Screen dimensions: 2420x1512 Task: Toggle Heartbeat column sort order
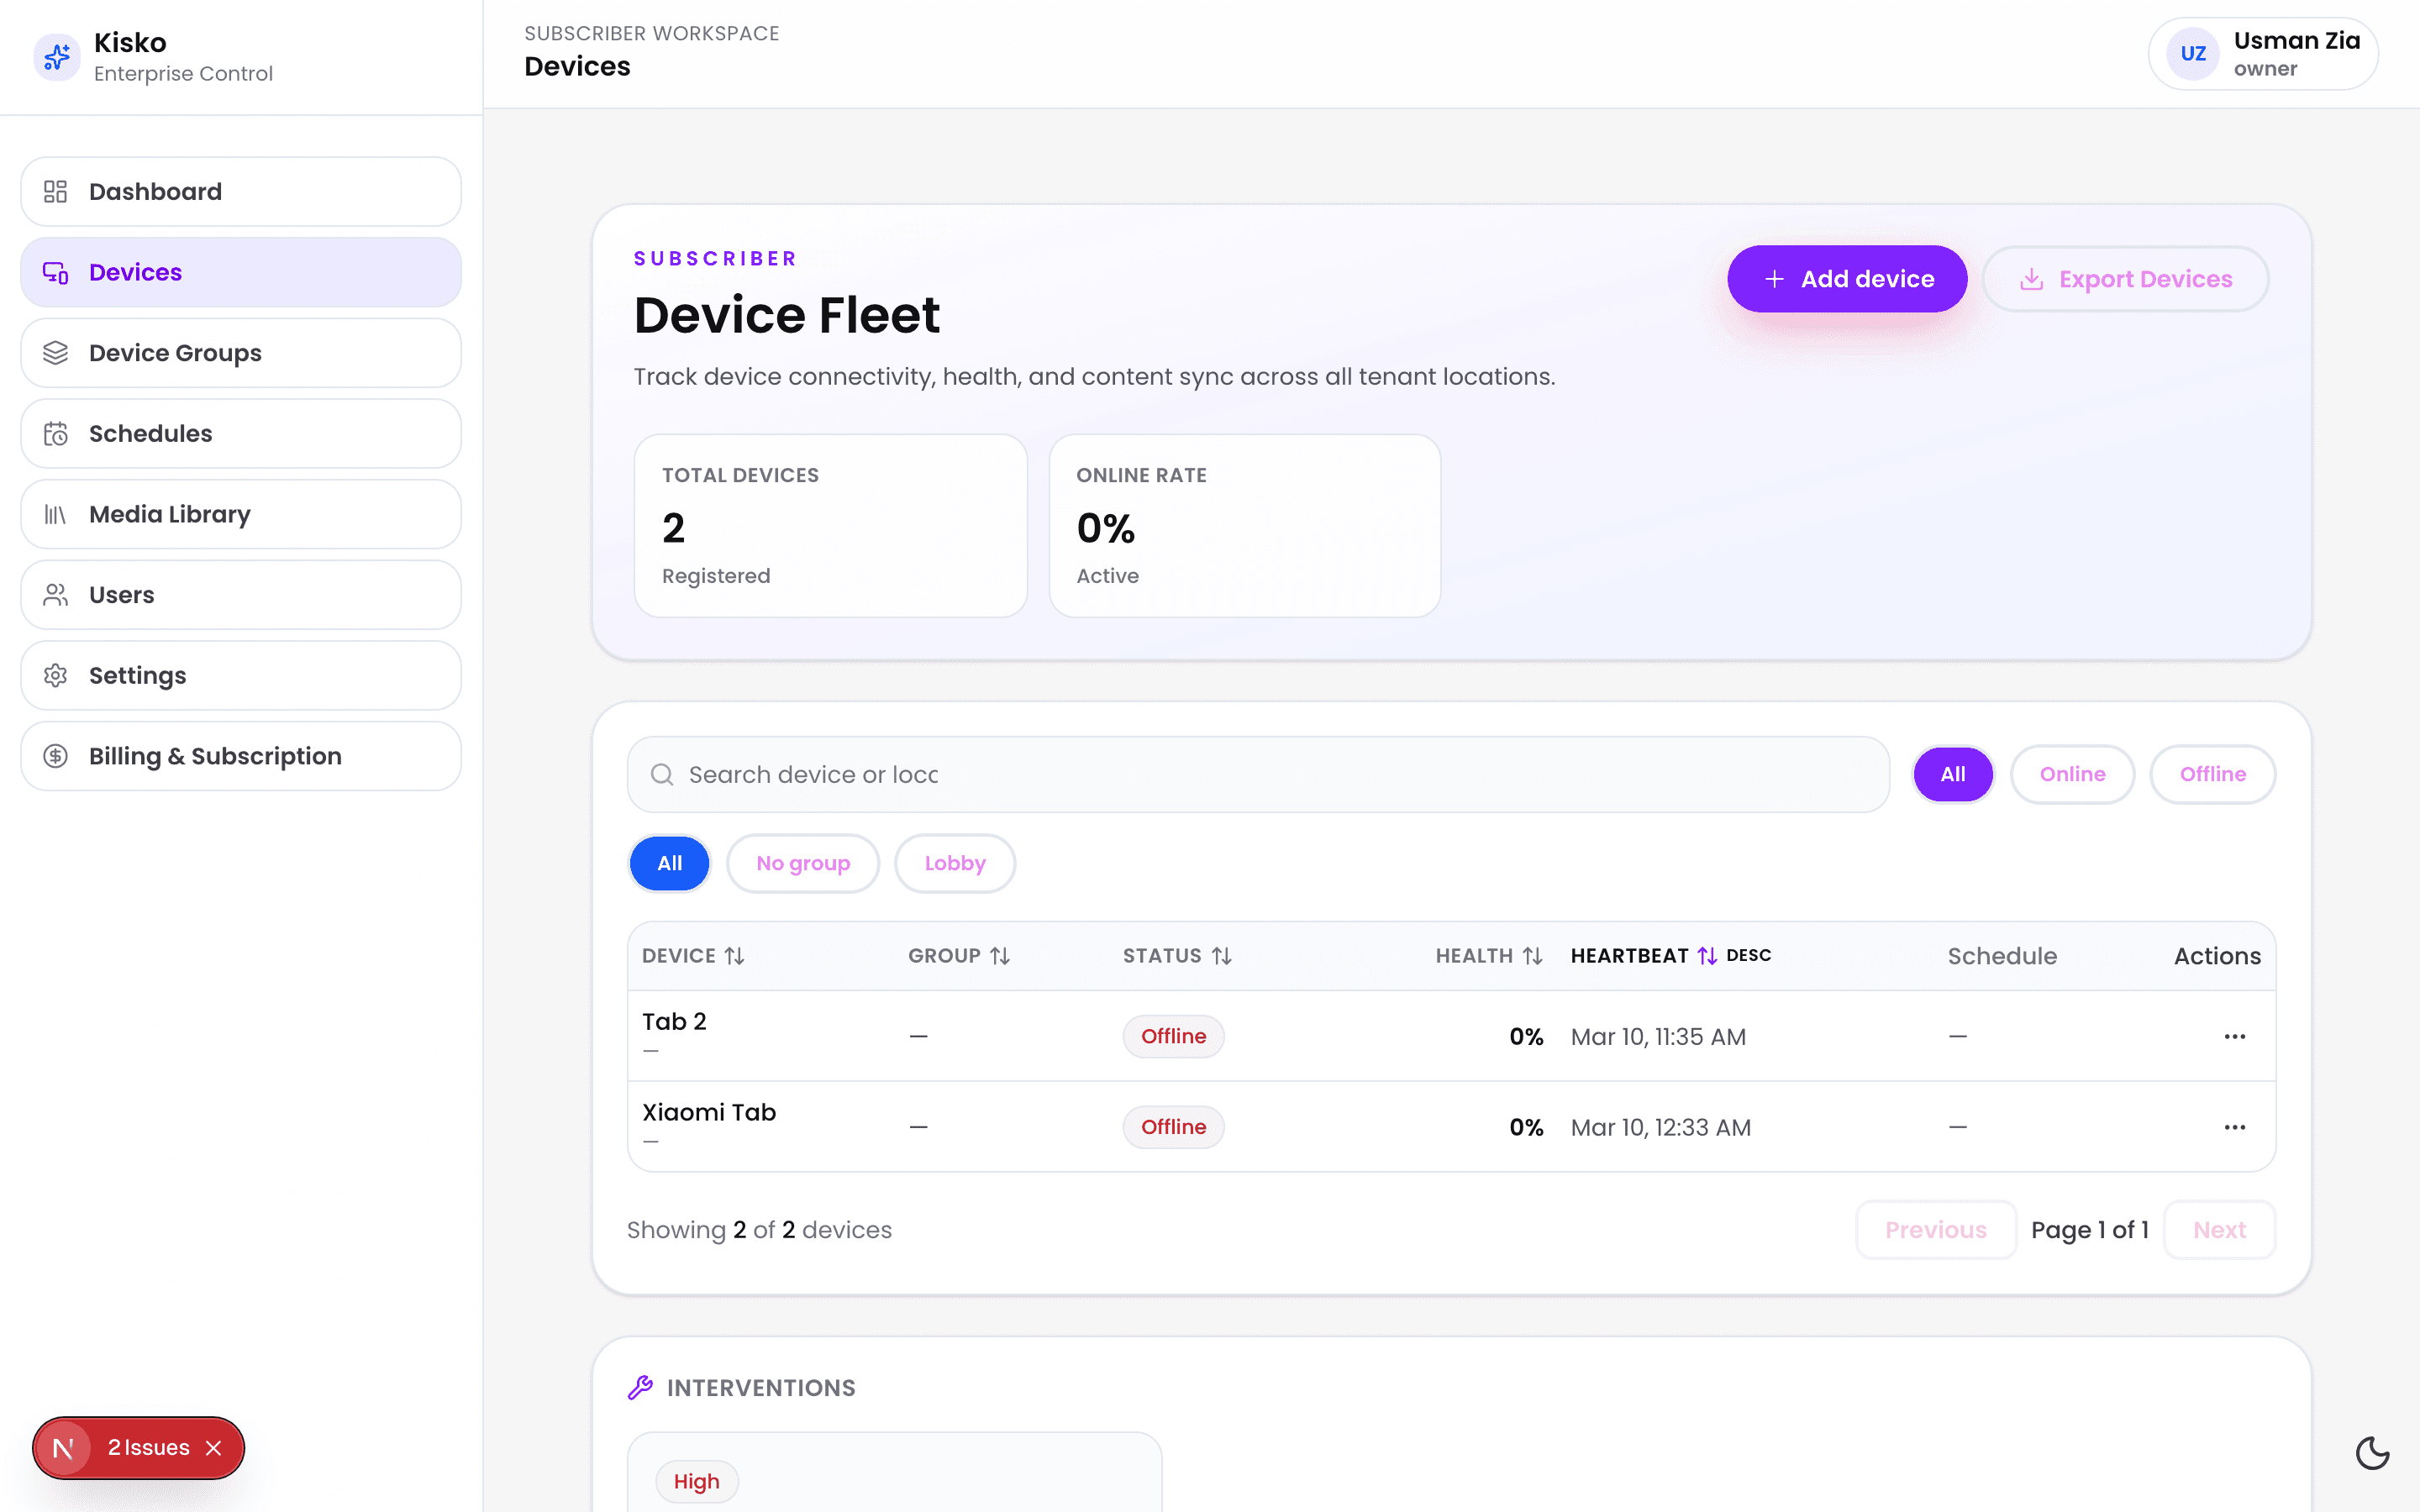coord(1671,956)
